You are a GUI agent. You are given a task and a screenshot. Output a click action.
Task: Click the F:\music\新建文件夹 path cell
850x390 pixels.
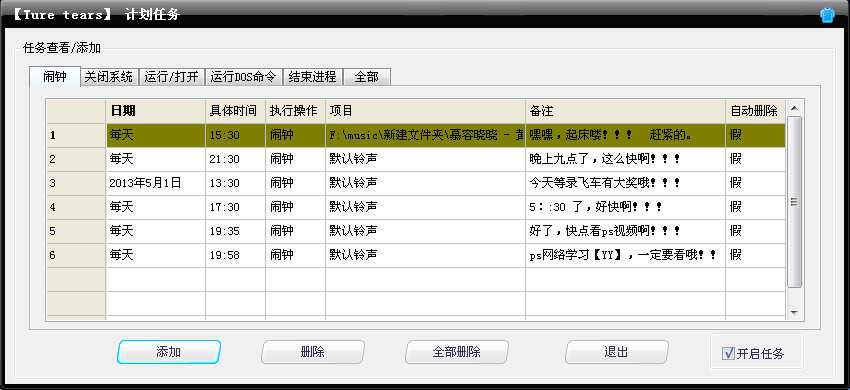(x=426, y=136)
